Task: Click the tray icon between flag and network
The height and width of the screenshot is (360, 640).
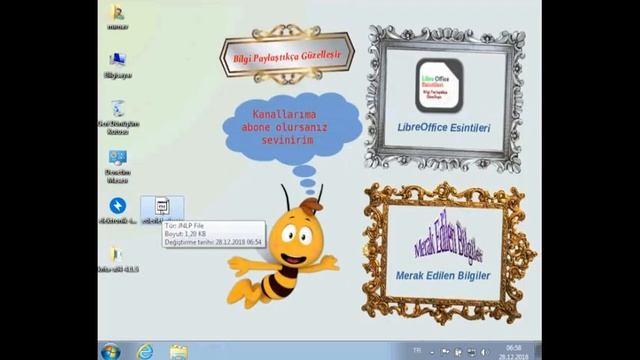Action: (x=458, y=352)
